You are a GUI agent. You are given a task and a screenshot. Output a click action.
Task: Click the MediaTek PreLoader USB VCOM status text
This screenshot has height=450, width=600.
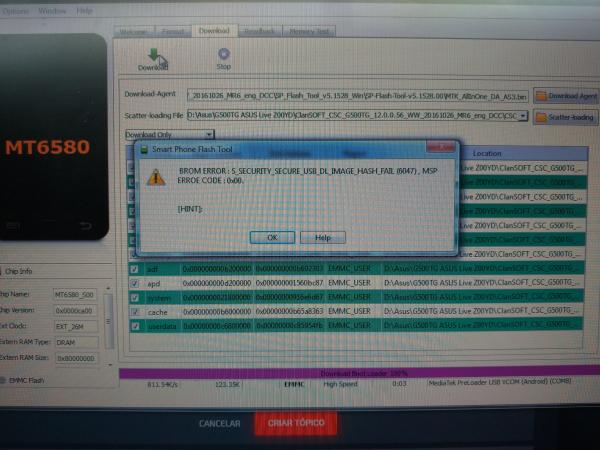(x=500, y=382)
